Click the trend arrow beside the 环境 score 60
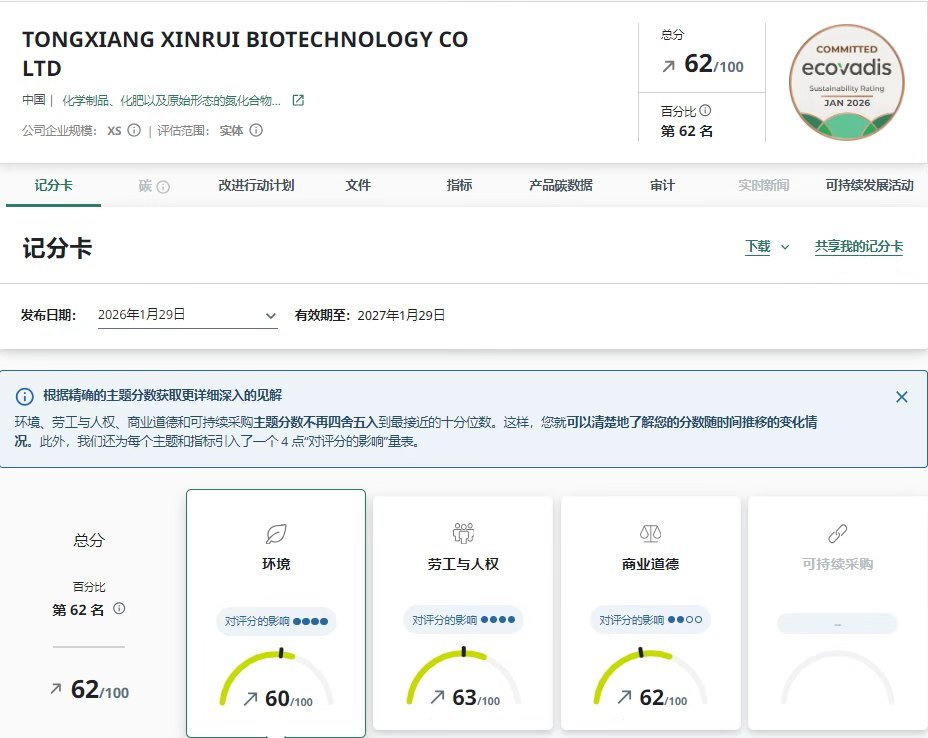928x738 pixels. click(x=250, y=699)
